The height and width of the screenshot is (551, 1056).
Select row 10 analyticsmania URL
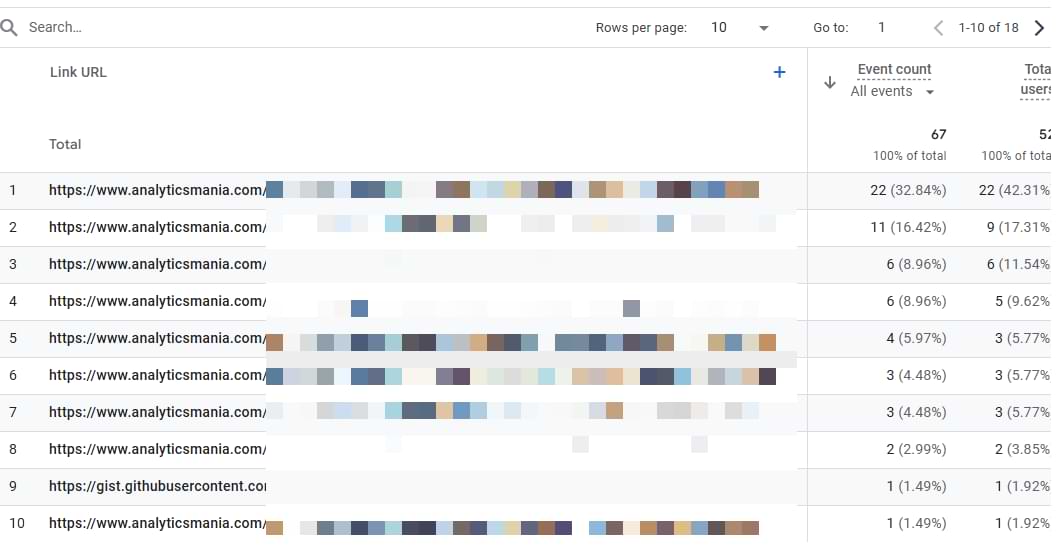coord(157,523)
